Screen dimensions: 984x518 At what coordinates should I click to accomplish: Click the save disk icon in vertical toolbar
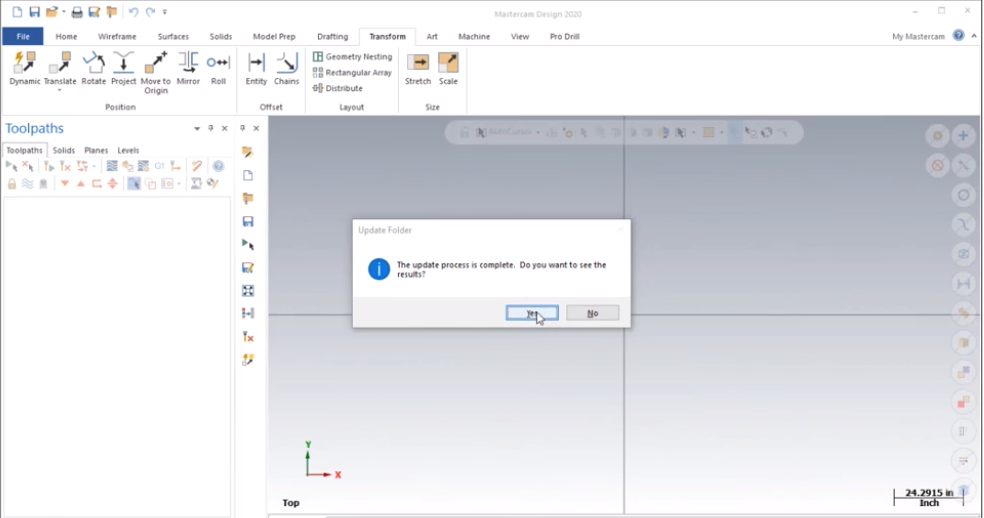point(248,222)
